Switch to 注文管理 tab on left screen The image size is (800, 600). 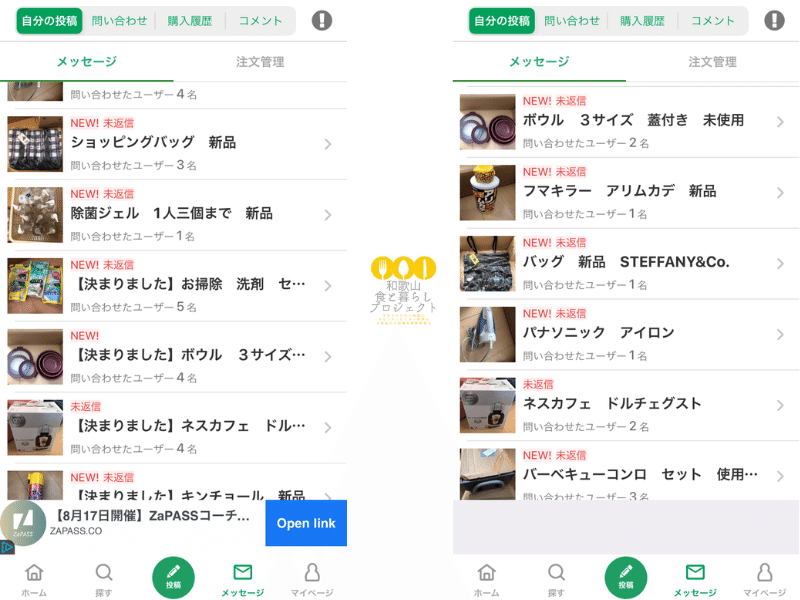(x=260, y=62)
